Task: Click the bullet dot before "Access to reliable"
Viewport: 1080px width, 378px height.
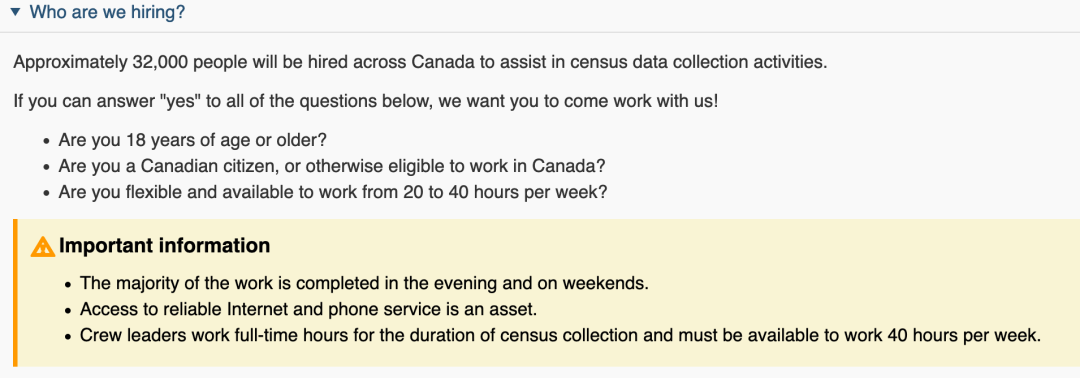Action: point(68,311)
